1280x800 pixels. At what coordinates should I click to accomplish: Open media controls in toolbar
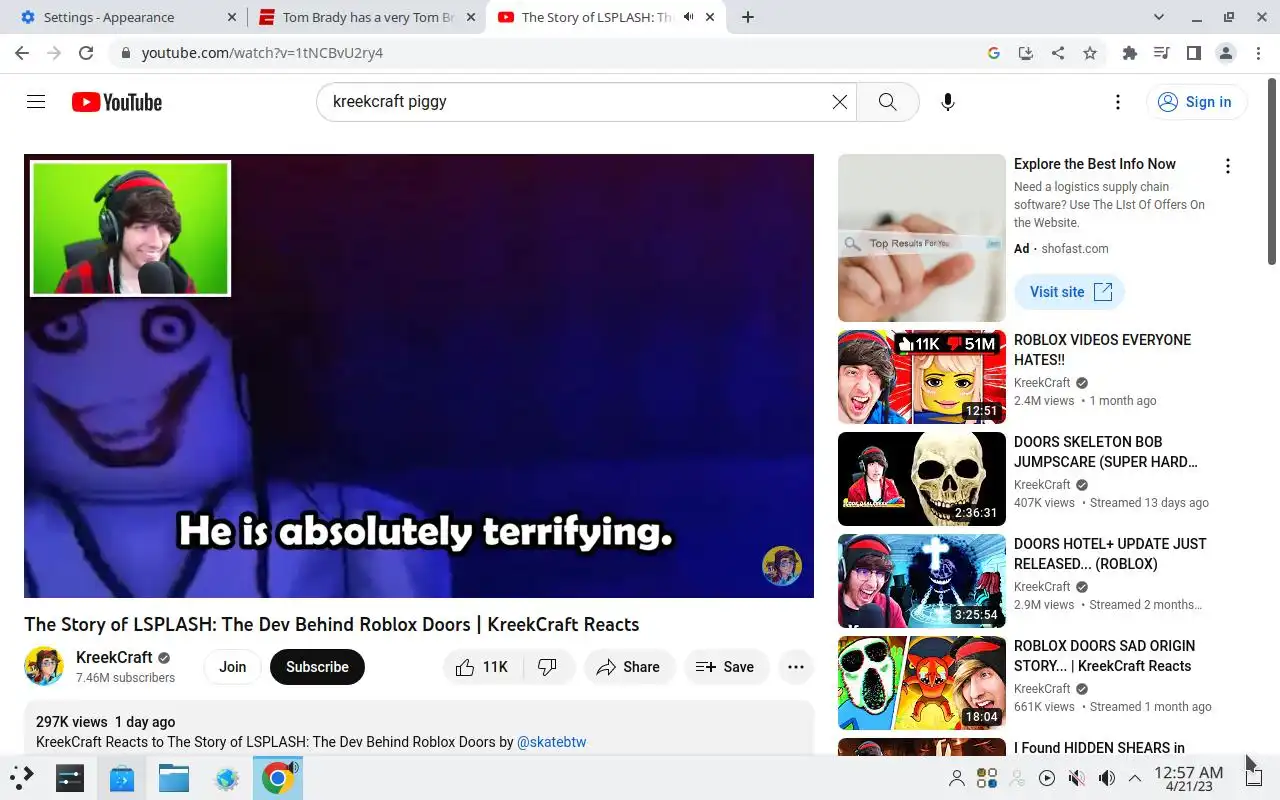(x=1162, y=53)
